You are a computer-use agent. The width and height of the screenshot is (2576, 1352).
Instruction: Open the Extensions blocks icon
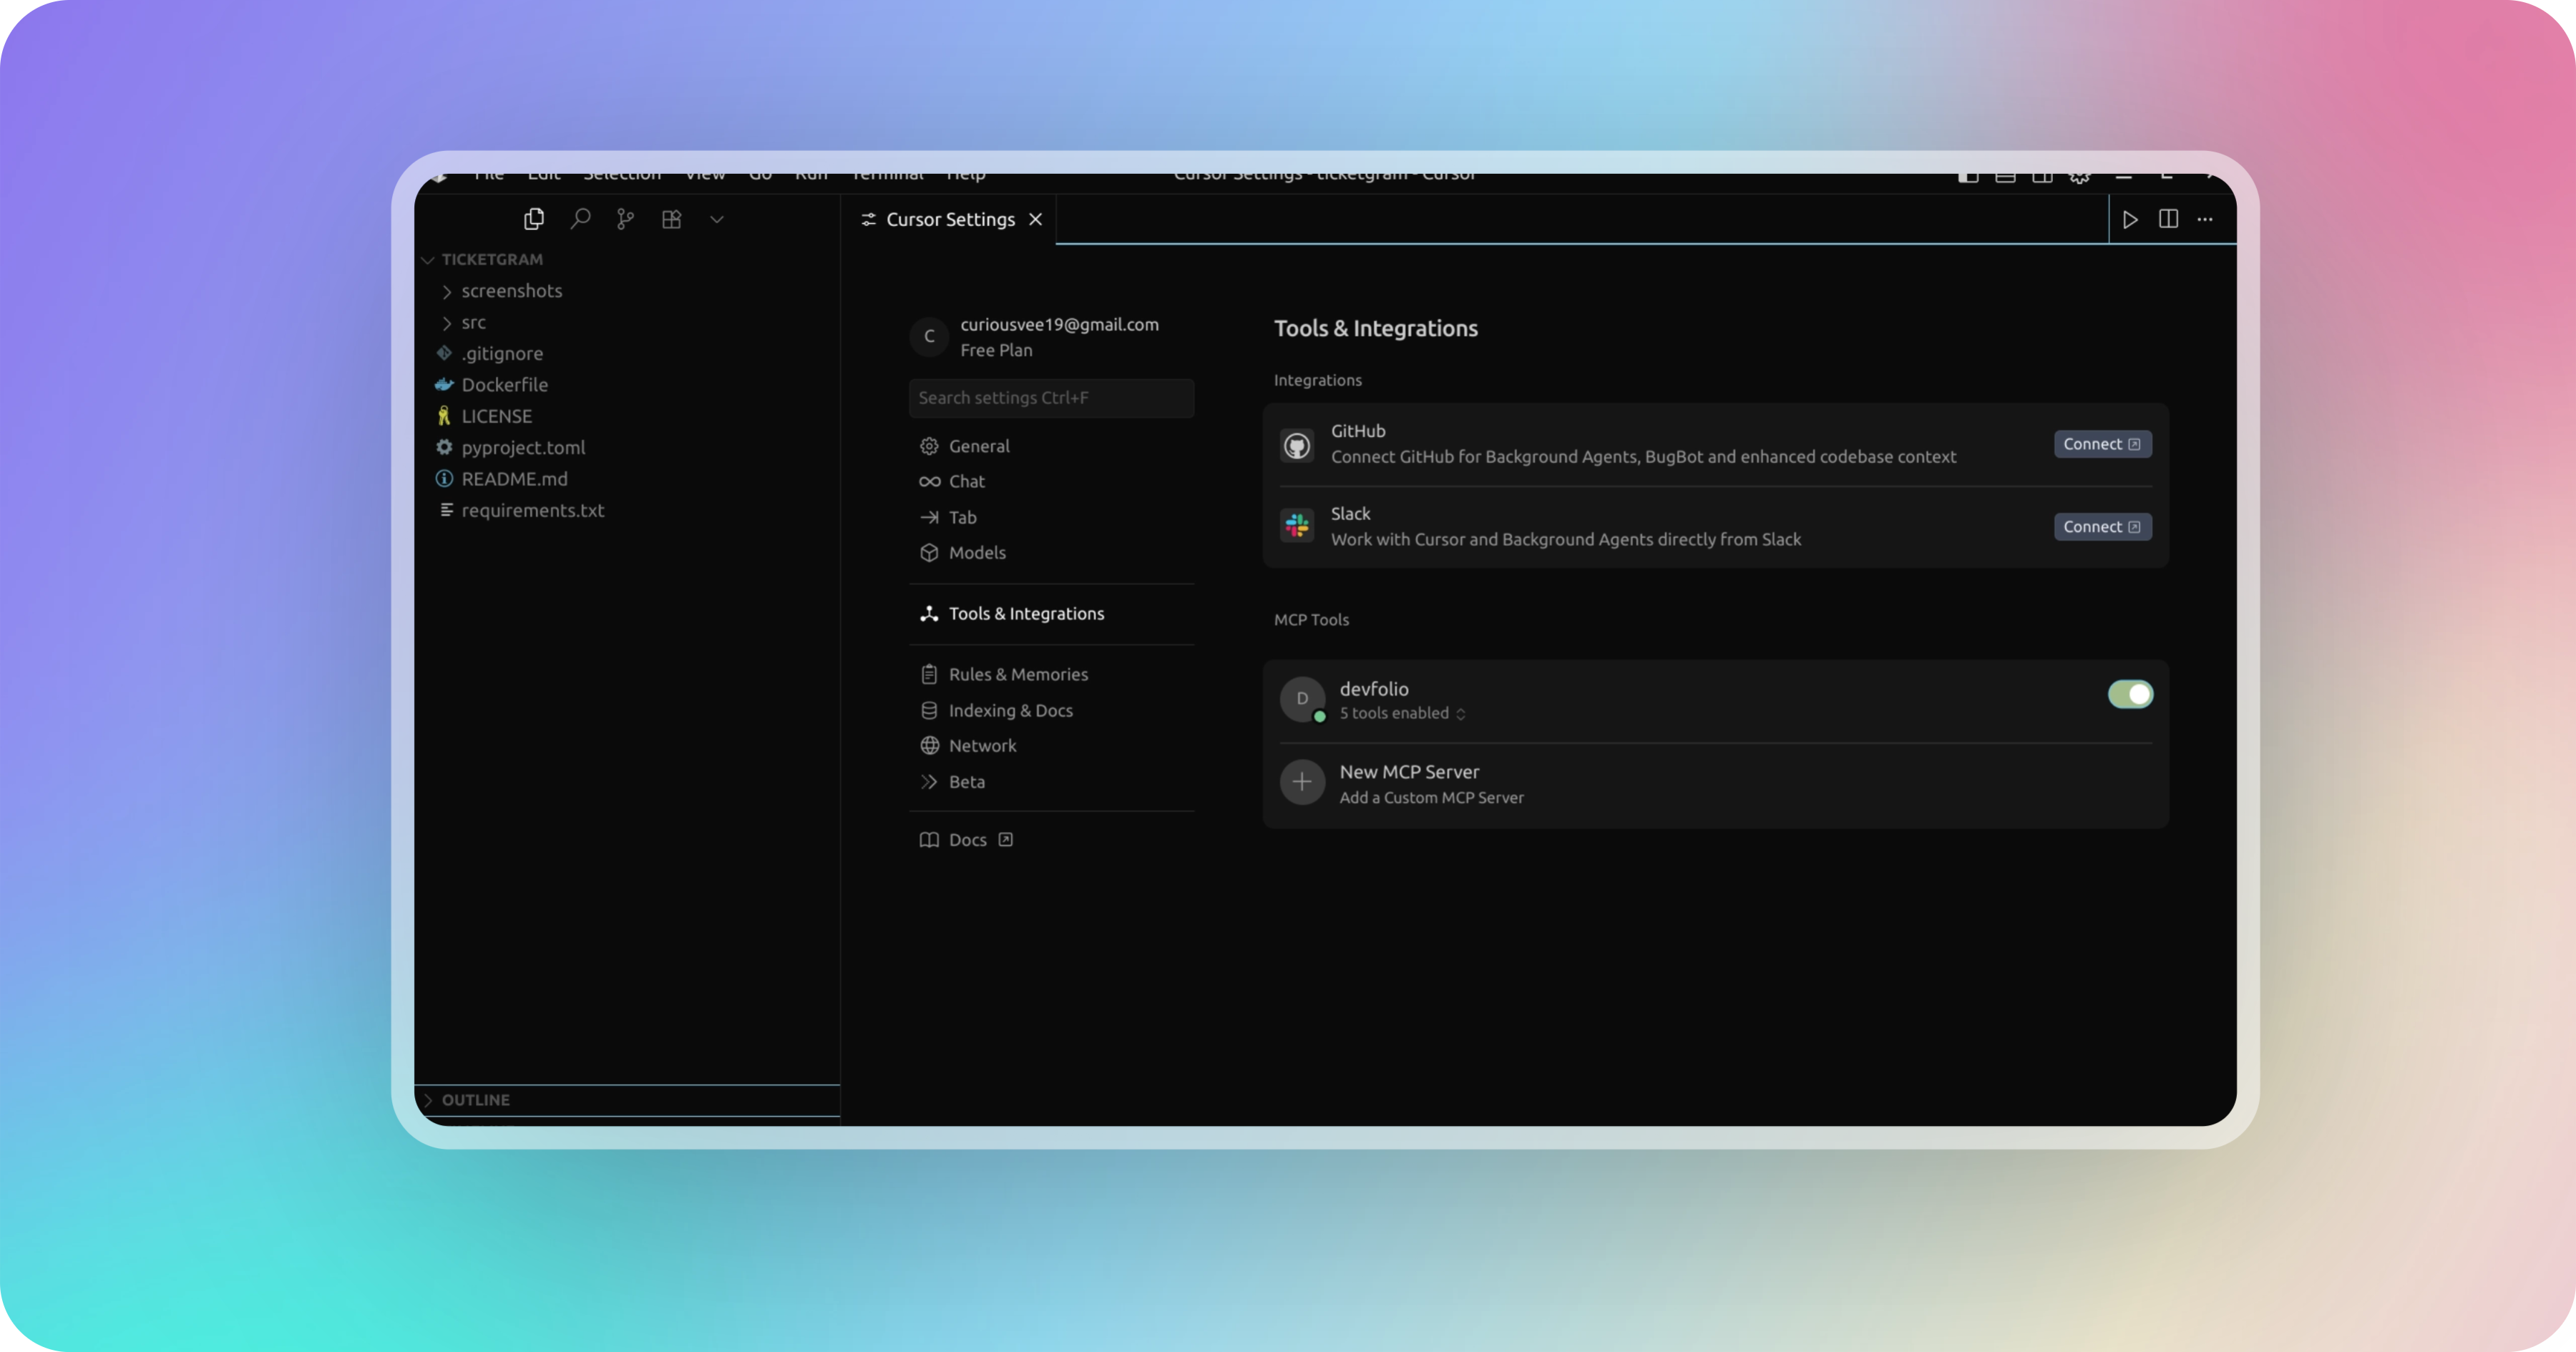coord(672,219)
